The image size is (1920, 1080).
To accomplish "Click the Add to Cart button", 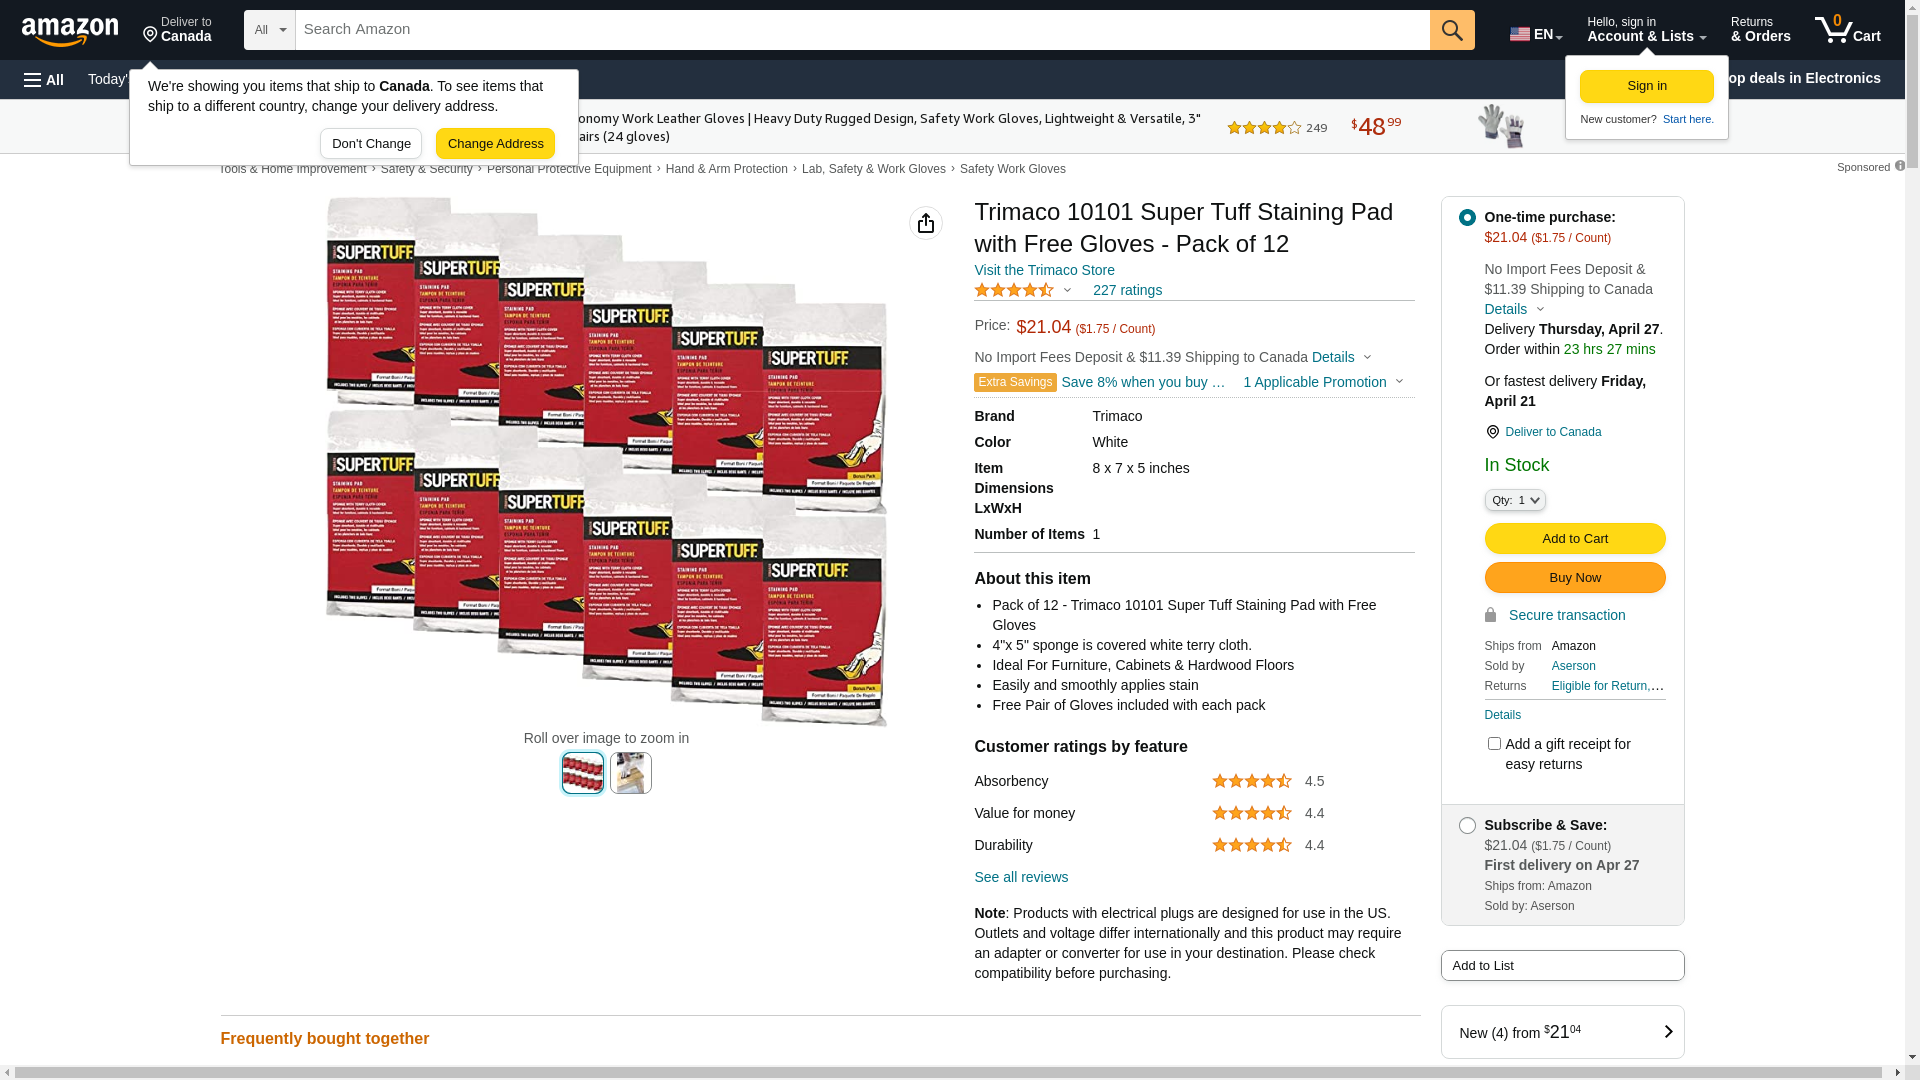I will (1575, 539).
